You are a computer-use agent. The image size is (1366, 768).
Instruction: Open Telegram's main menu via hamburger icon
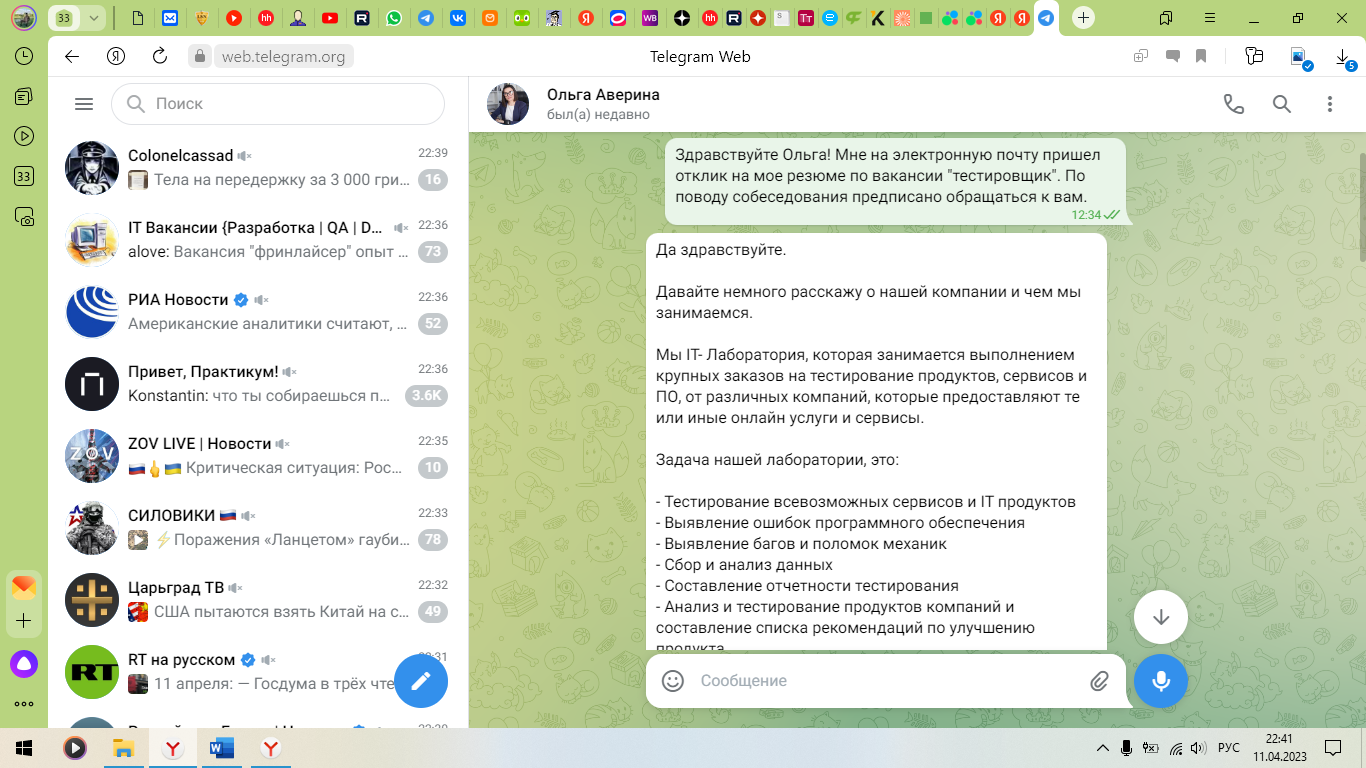click(84, 103)
